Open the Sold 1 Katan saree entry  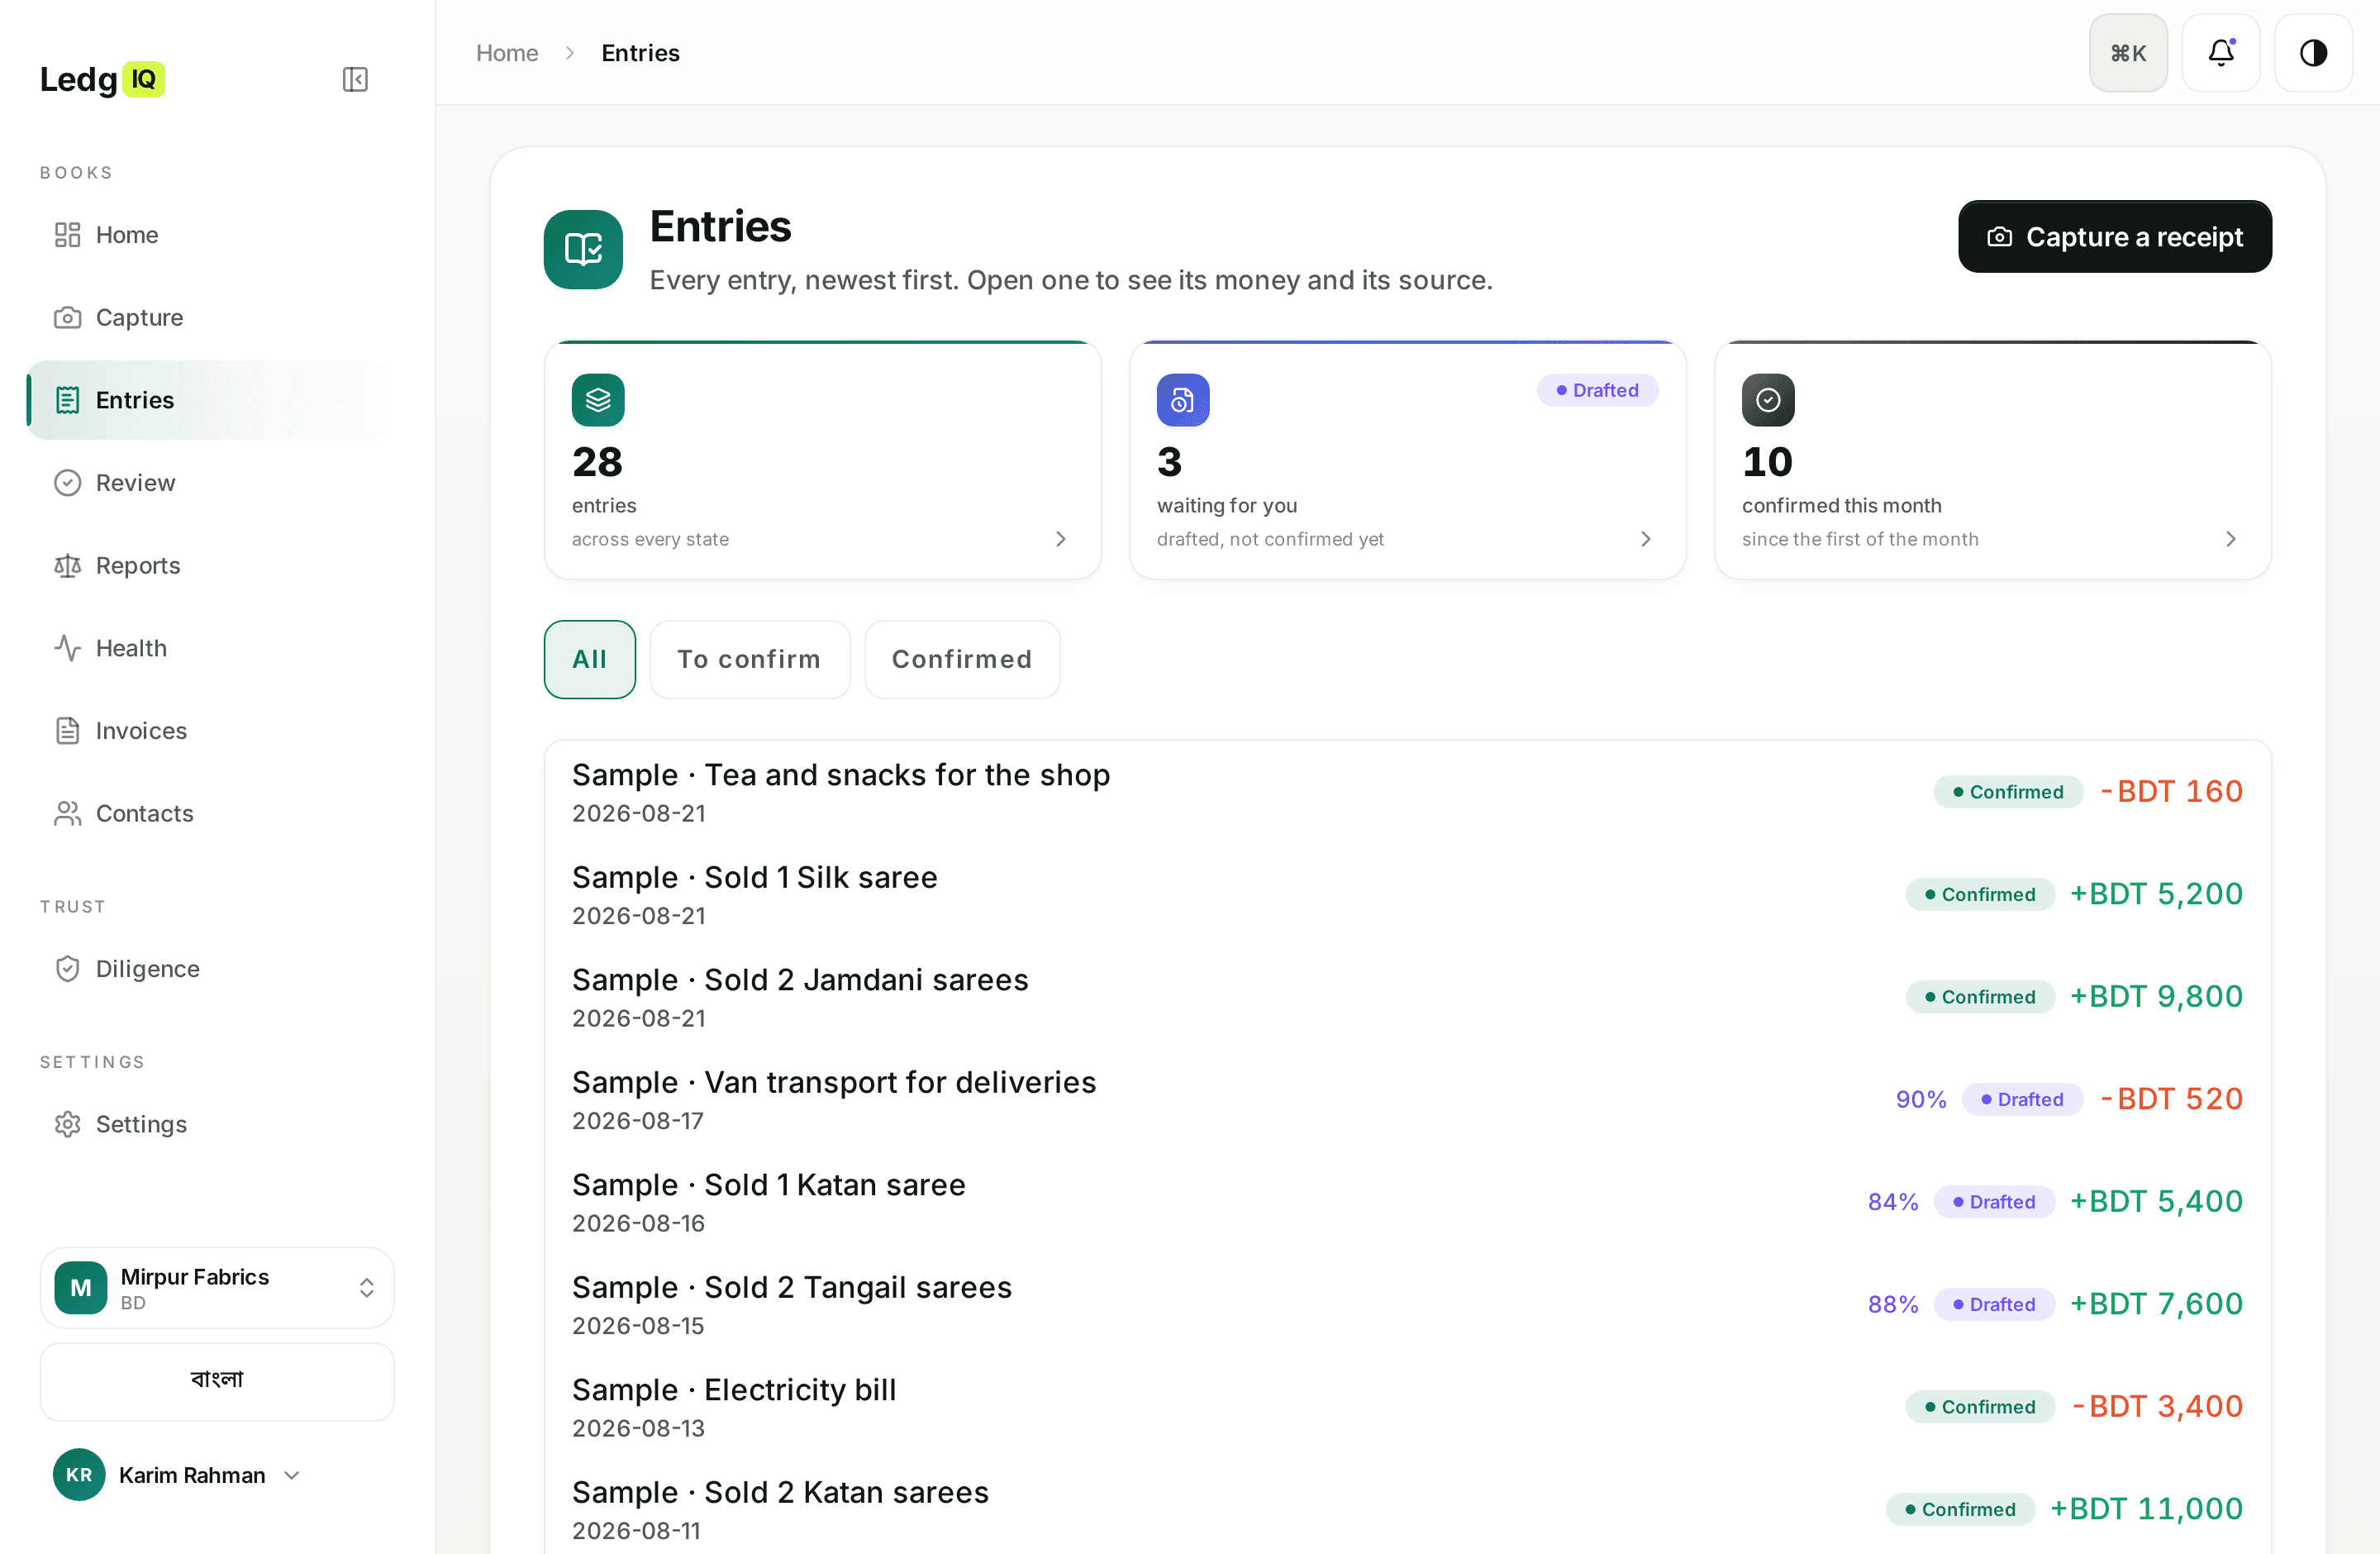coord(1407,1202)
